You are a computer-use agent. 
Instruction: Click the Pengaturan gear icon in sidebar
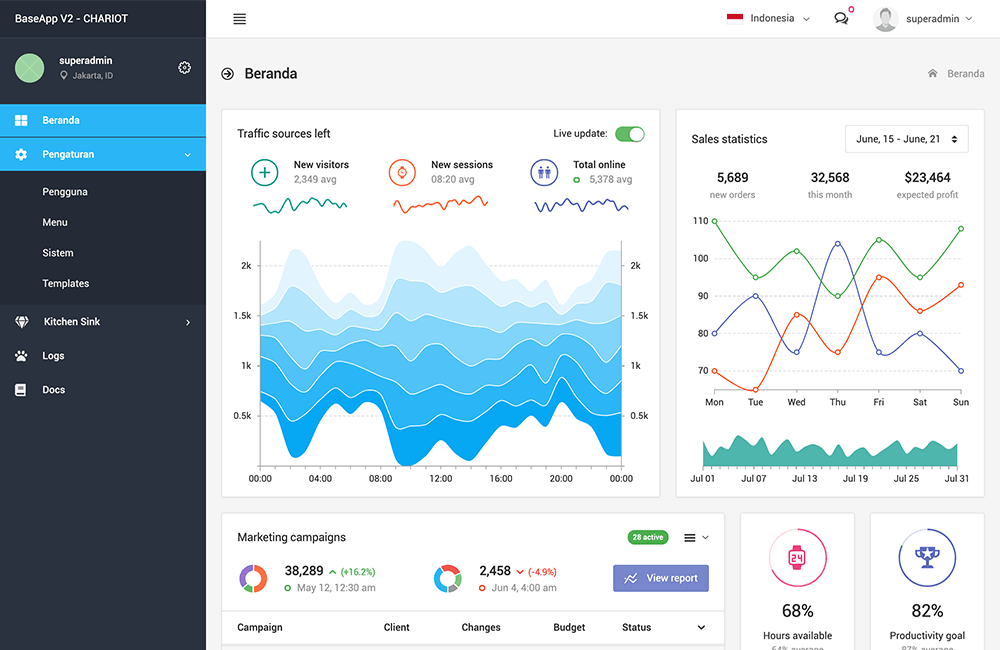coord(21,154)
